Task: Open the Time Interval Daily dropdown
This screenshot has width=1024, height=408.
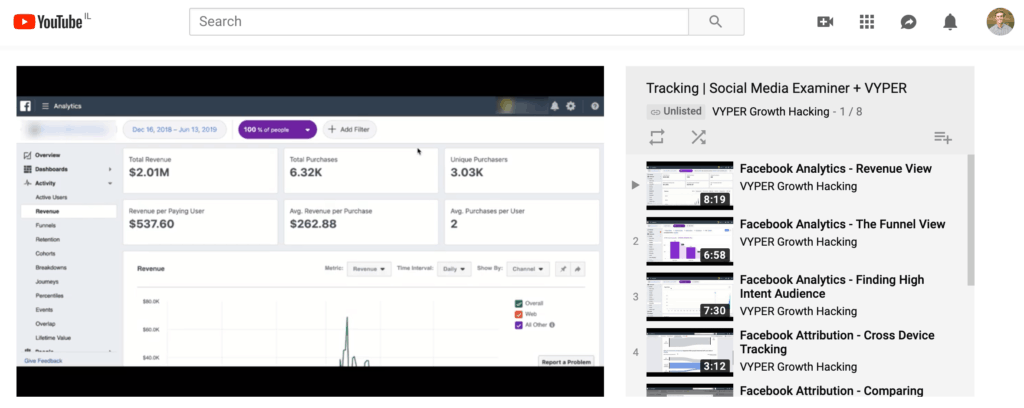Action: click(x=454, y=269)
